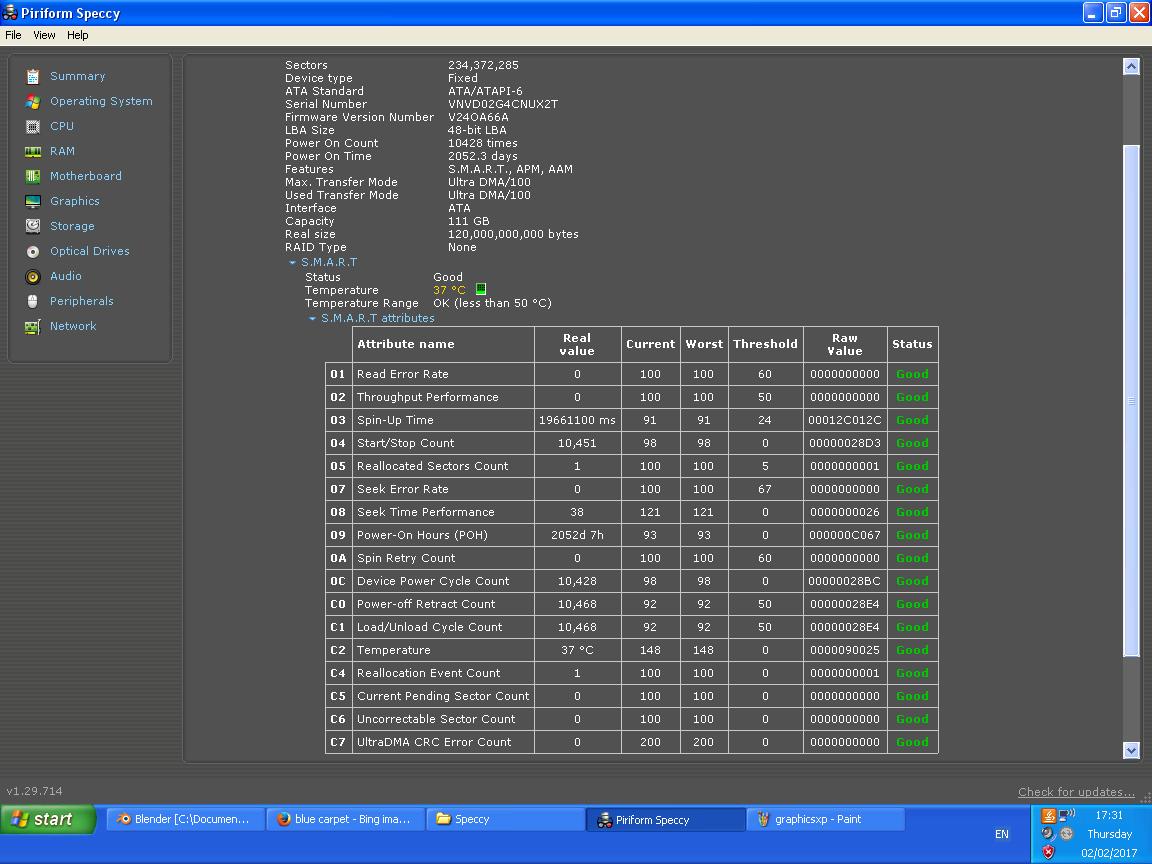
Task: Click the Peripherals mouse icon
Action: point(32,301)
